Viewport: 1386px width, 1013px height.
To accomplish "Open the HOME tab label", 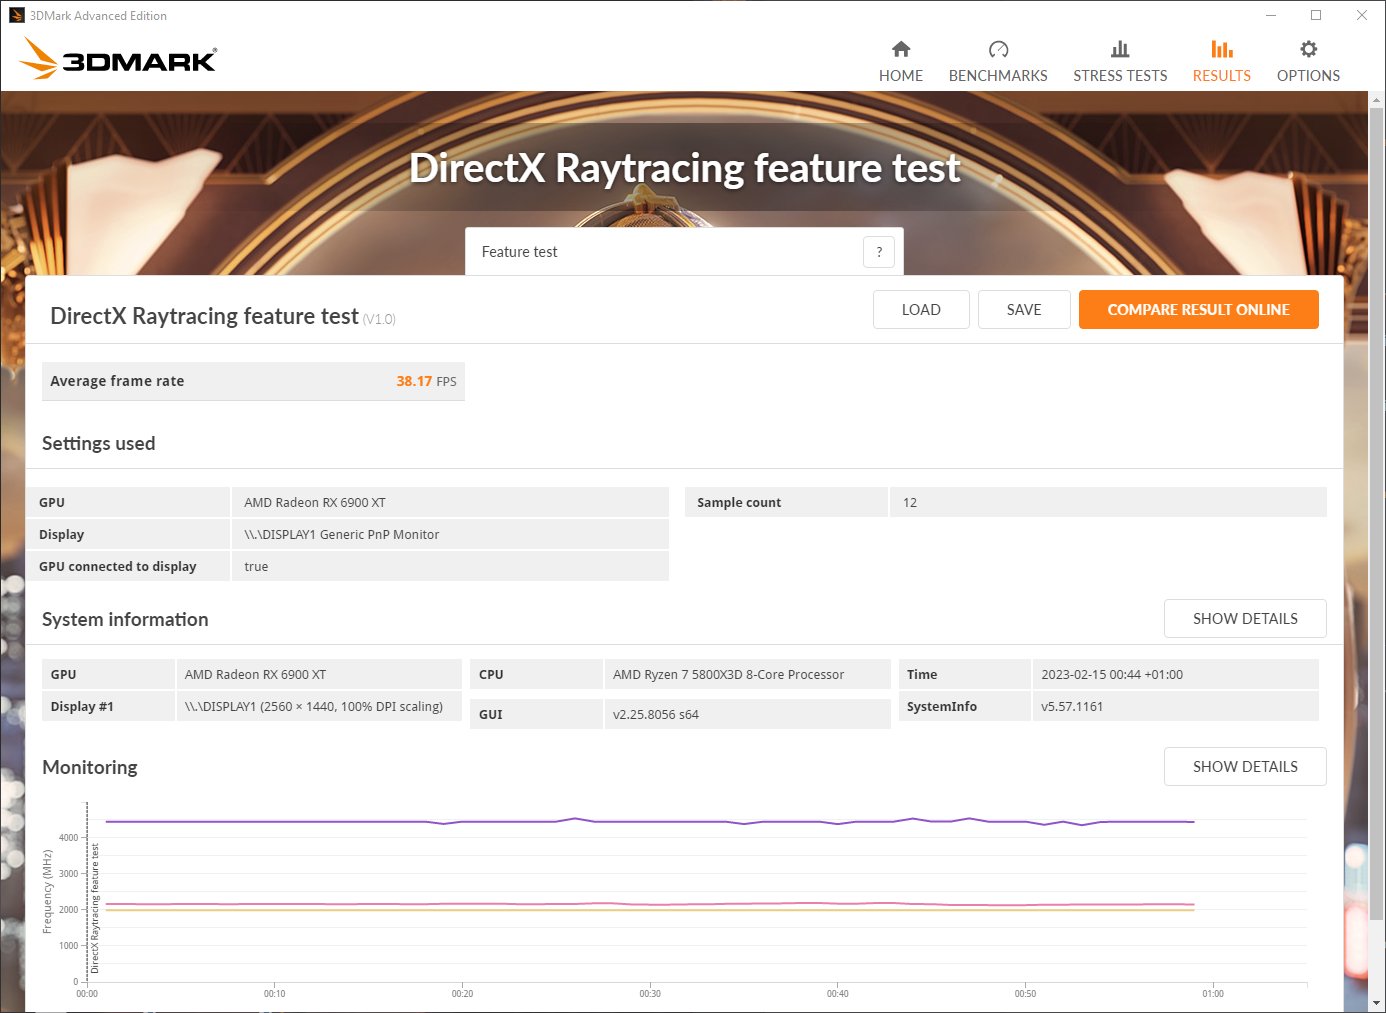I will pyautogui.click(x=901, y=76).
